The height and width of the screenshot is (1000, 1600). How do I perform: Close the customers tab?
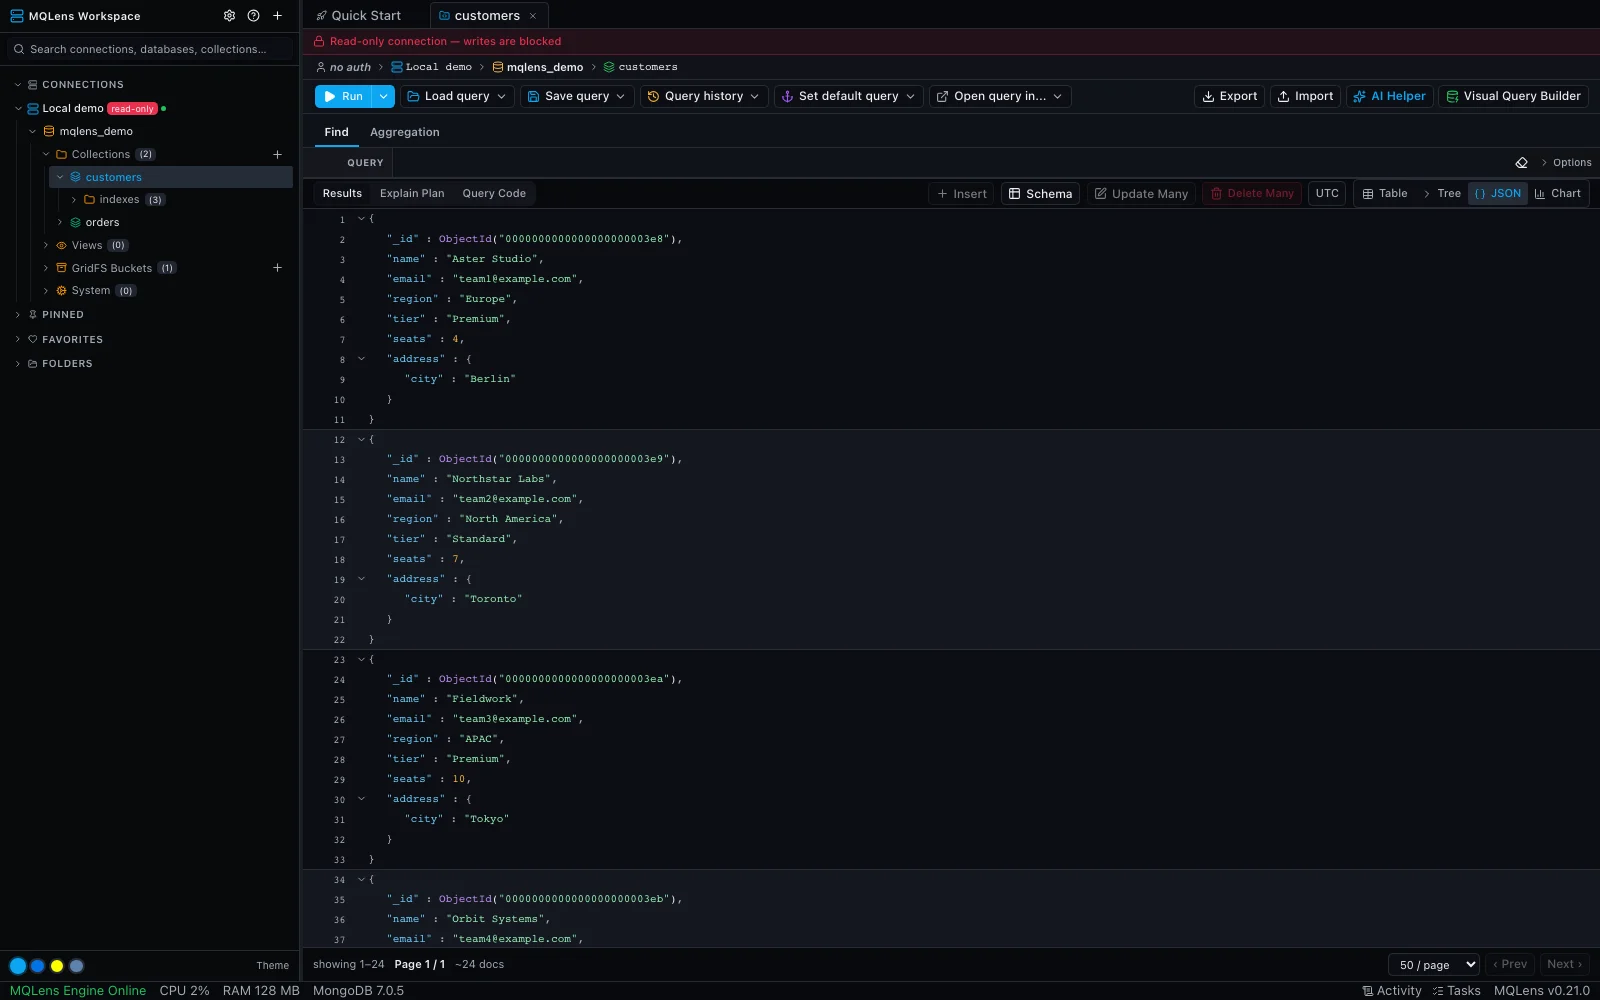pos(533,16)
